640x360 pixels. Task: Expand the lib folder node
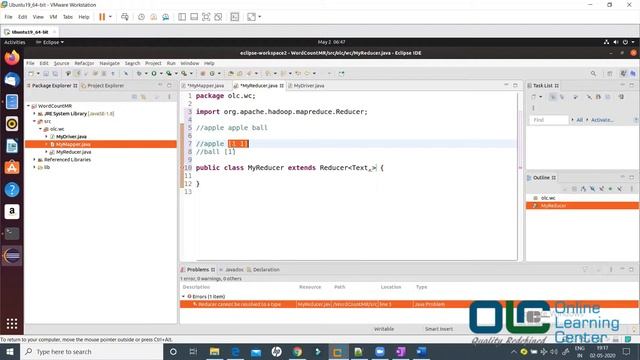pos(35,167)
